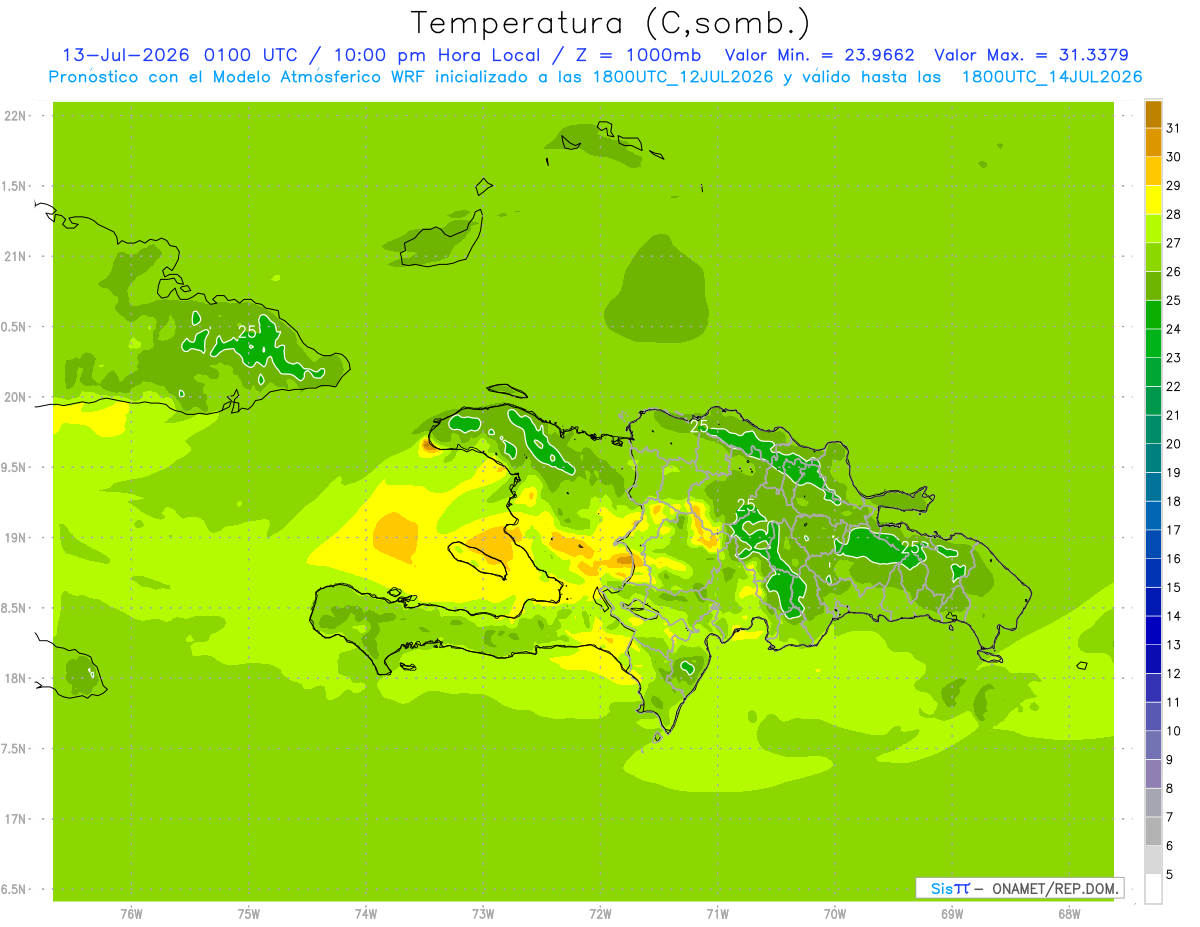Select the color swatch between 25 and 26
1200x927 pixels.
click(1153, 286)
